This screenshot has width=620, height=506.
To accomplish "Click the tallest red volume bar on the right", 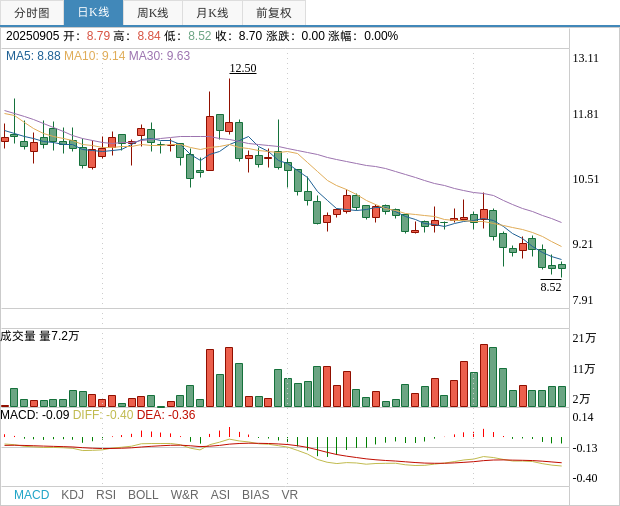I will tap(484, 376).
